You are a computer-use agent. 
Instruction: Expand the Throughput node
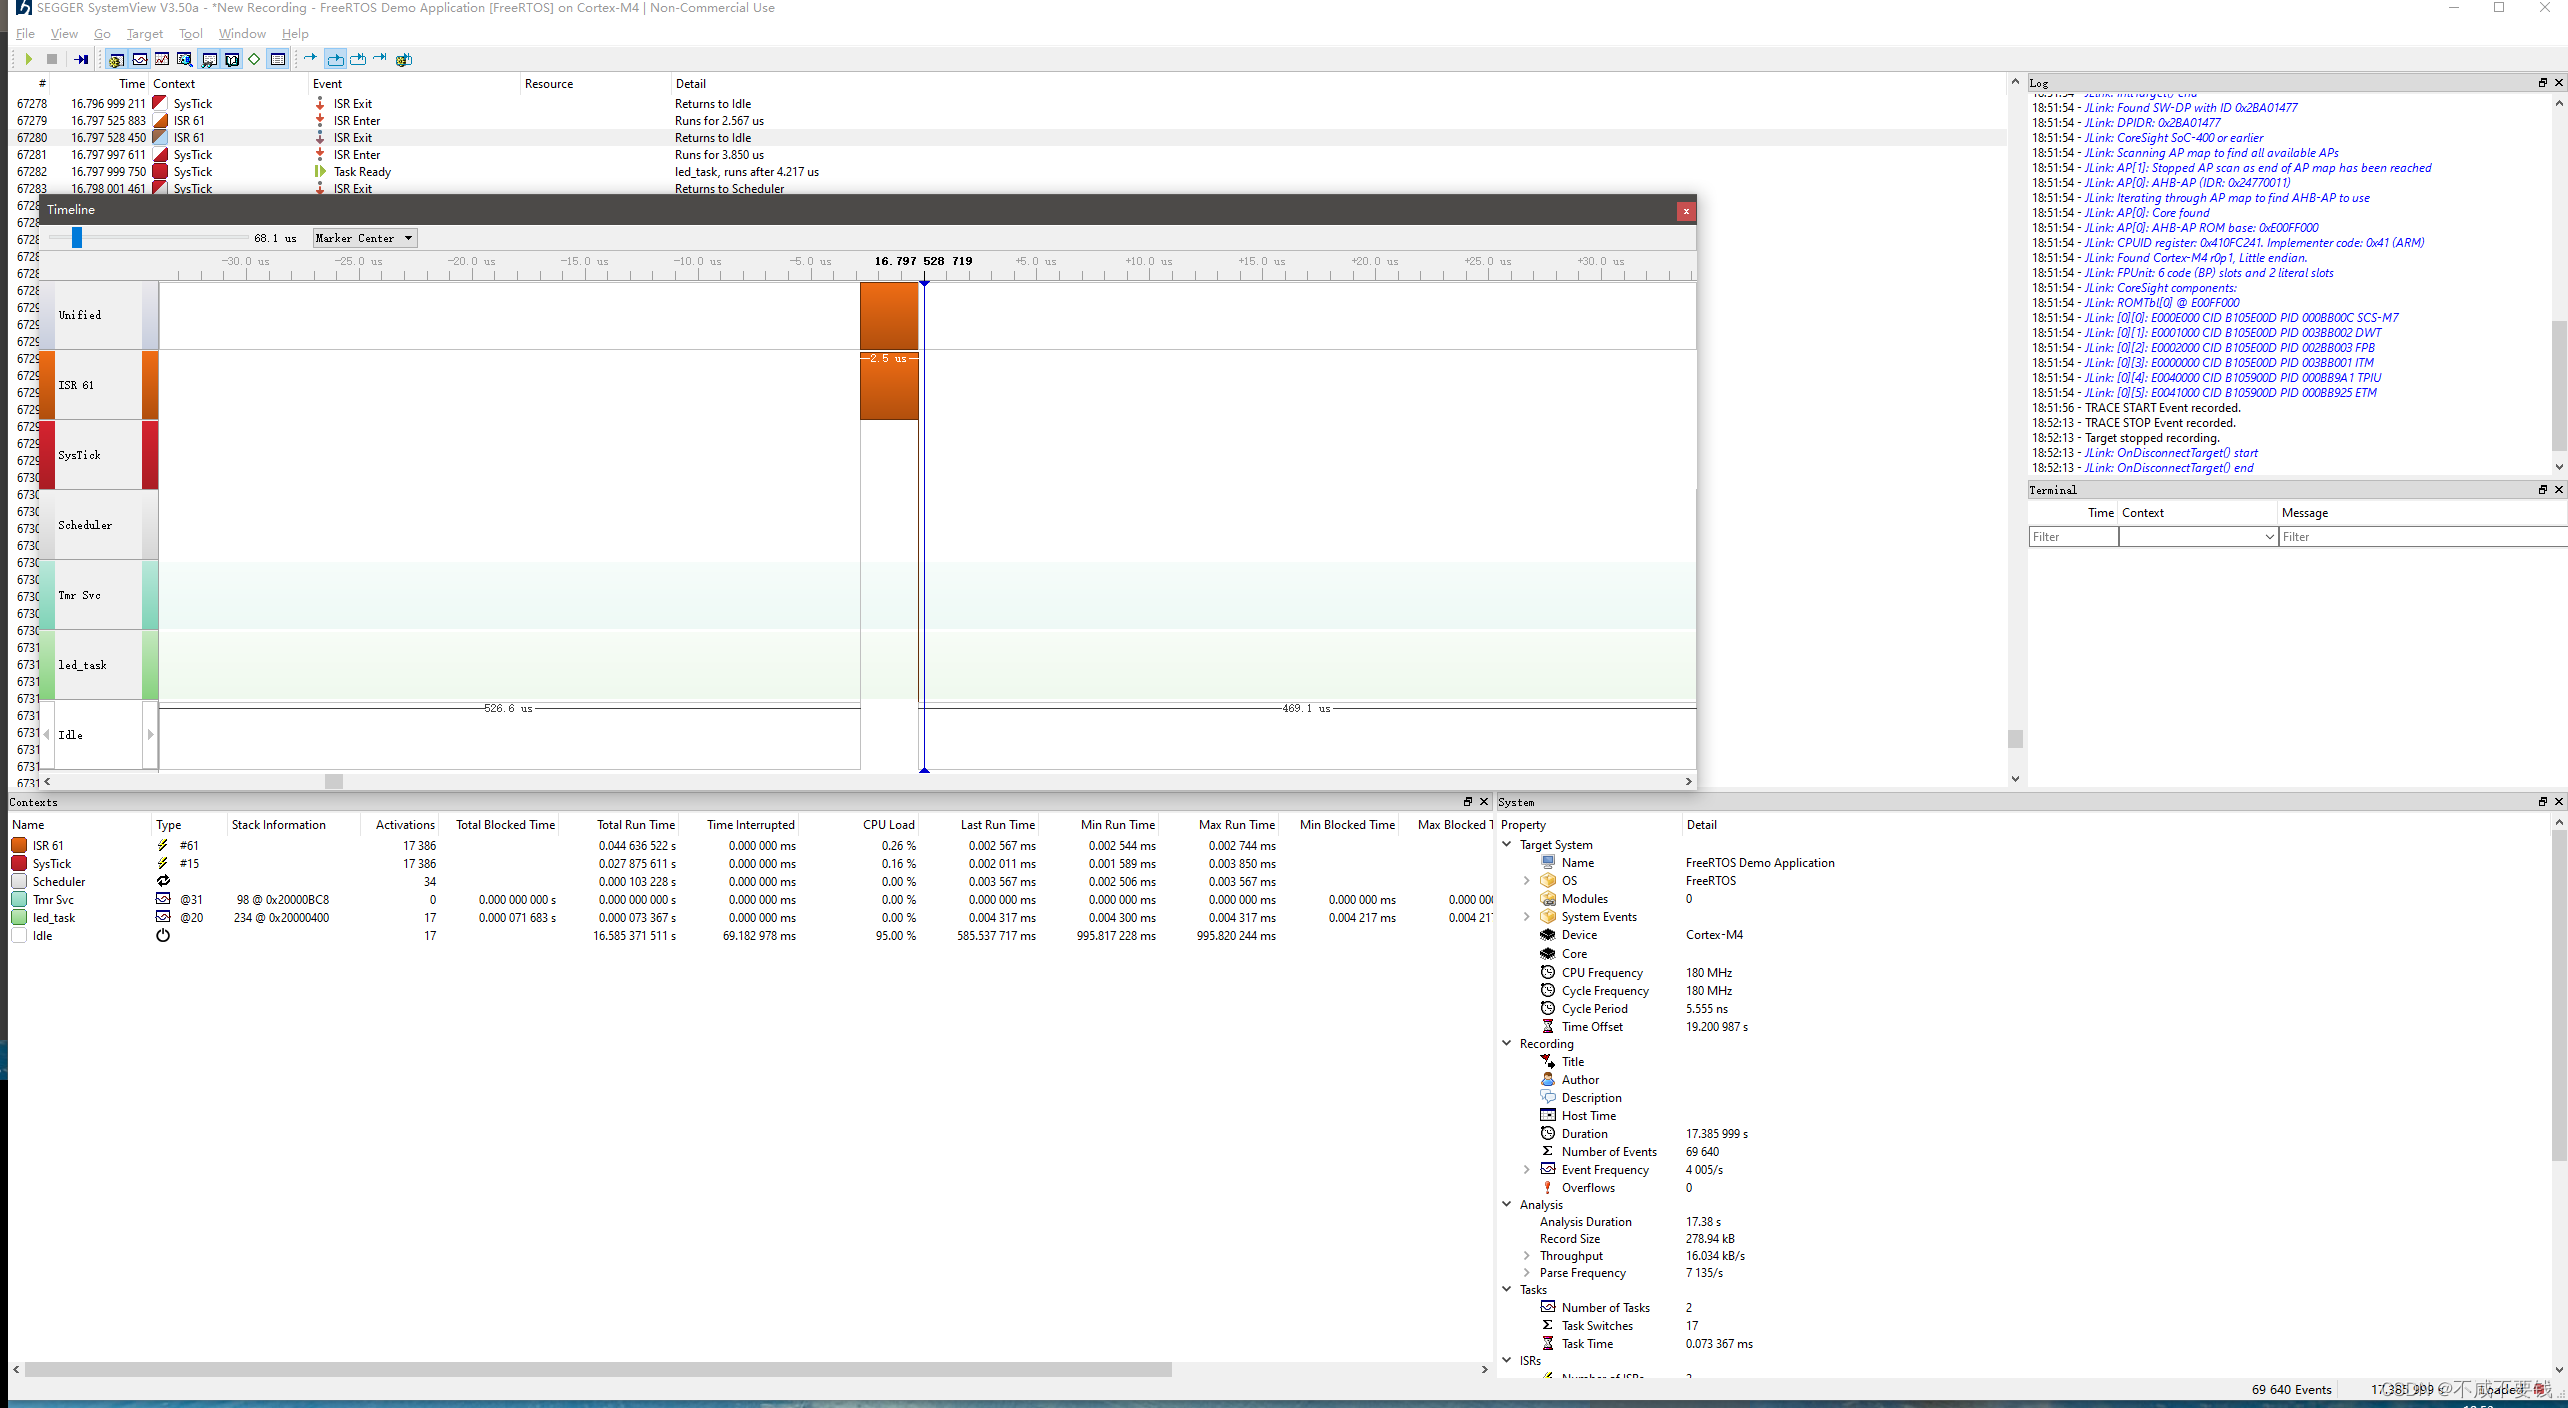click(1526, 1255)
